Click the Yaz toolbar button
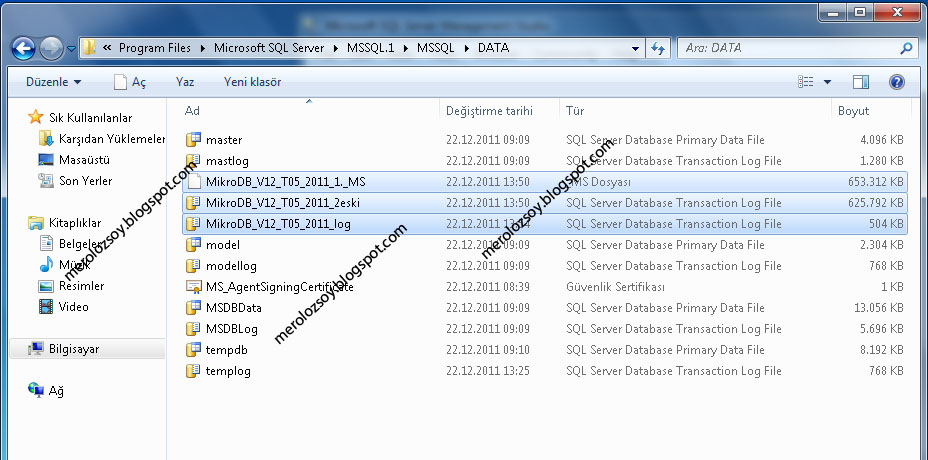This screenshot has width=928, height=460. click(185, 82)
